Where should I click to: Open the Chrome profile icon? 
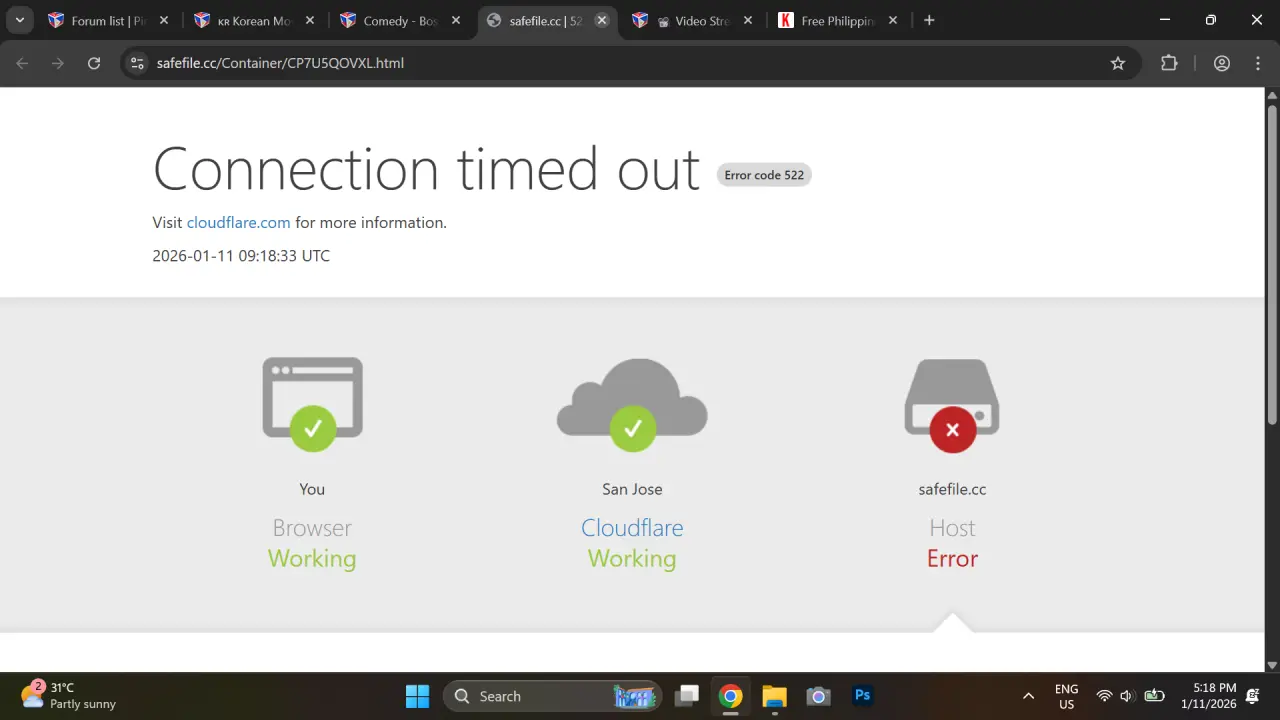[1222, 63]
